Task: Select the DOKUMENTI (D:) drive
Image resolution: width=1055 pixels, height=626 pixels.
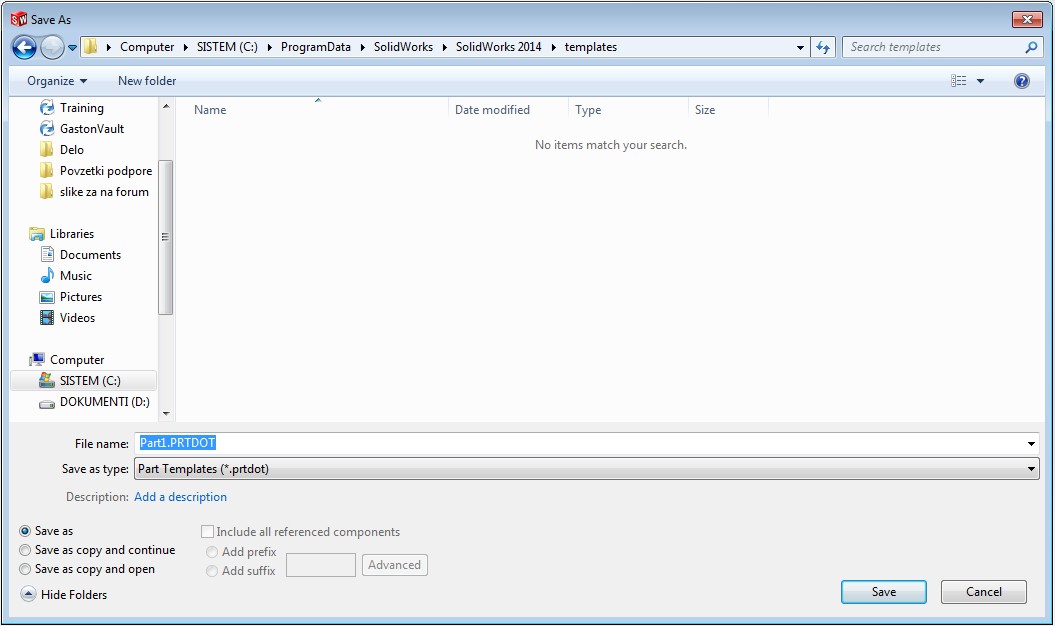Action: pos(104,402)
